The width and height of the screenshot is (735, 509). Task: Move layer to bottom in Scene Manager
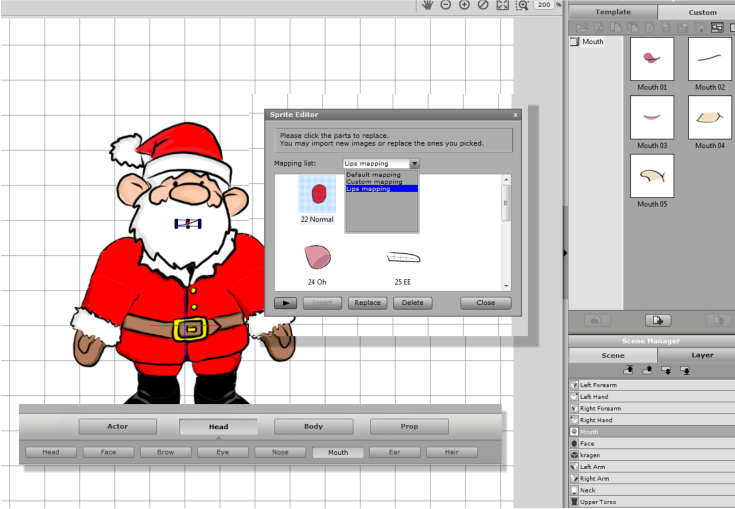(686, 370)
